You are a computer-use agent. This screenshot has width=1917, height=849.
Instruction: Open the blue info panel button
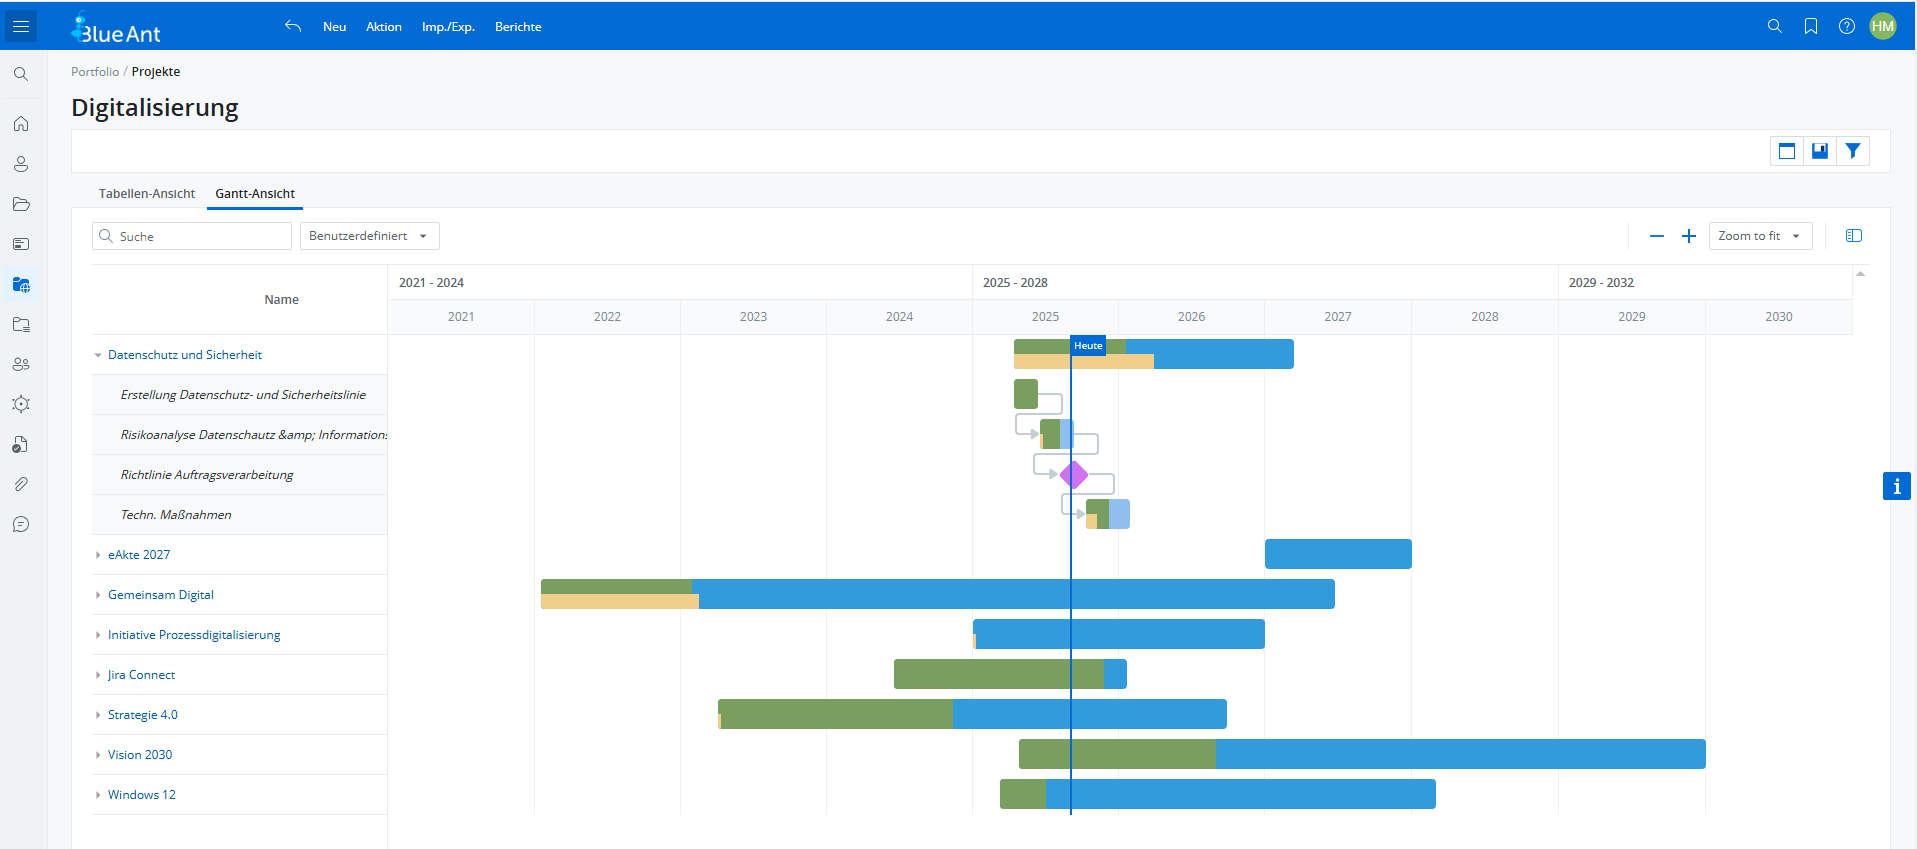(1897, 486)
